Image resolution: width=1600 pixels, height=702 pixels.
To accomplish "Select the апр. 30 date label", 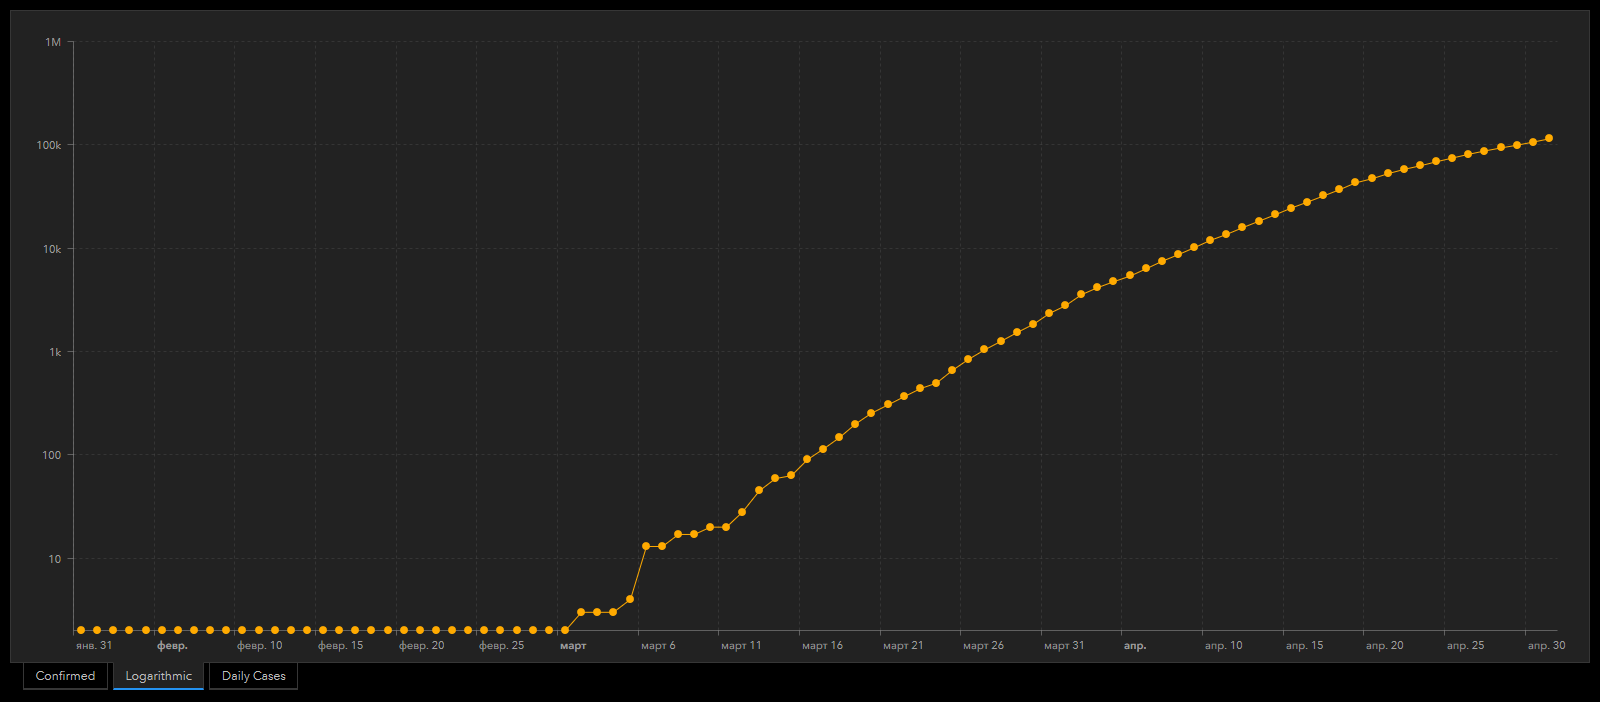I will pyautogui.click(x=1546, y=646).
